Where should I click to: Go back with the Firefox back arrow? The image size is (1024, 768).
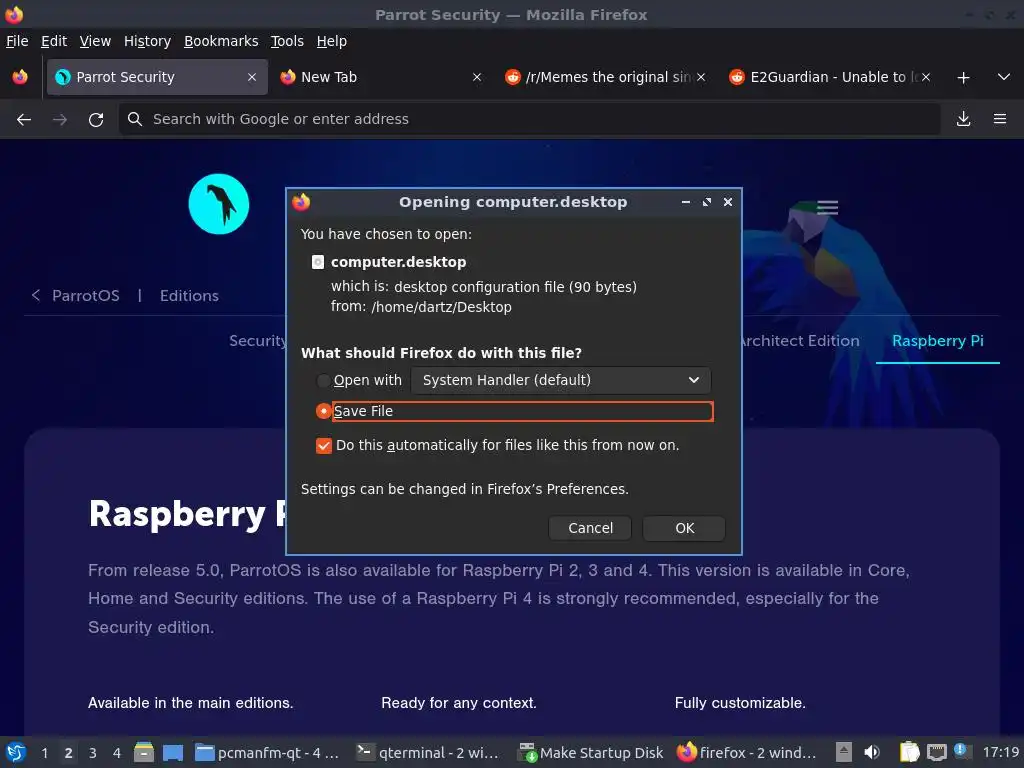coord(24,120)
